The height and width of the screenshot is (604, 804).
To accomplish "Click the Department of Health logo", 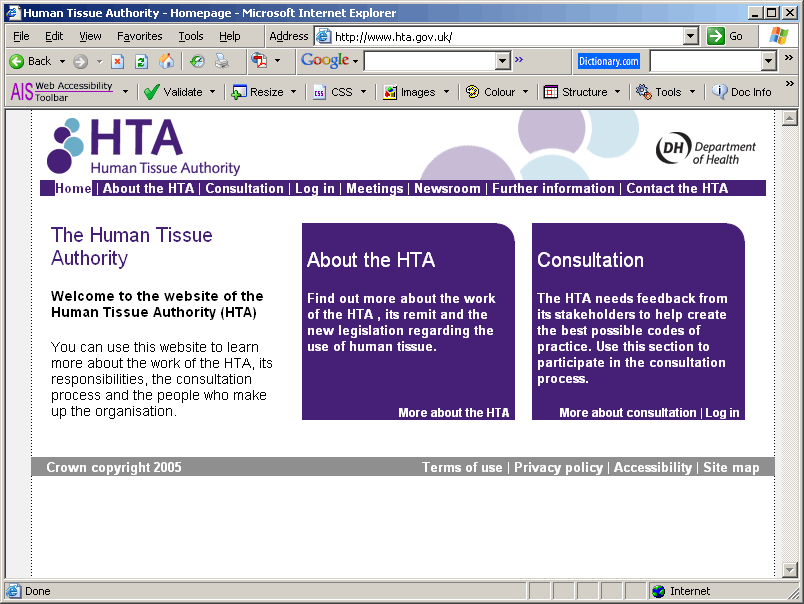I will (706, 148).
